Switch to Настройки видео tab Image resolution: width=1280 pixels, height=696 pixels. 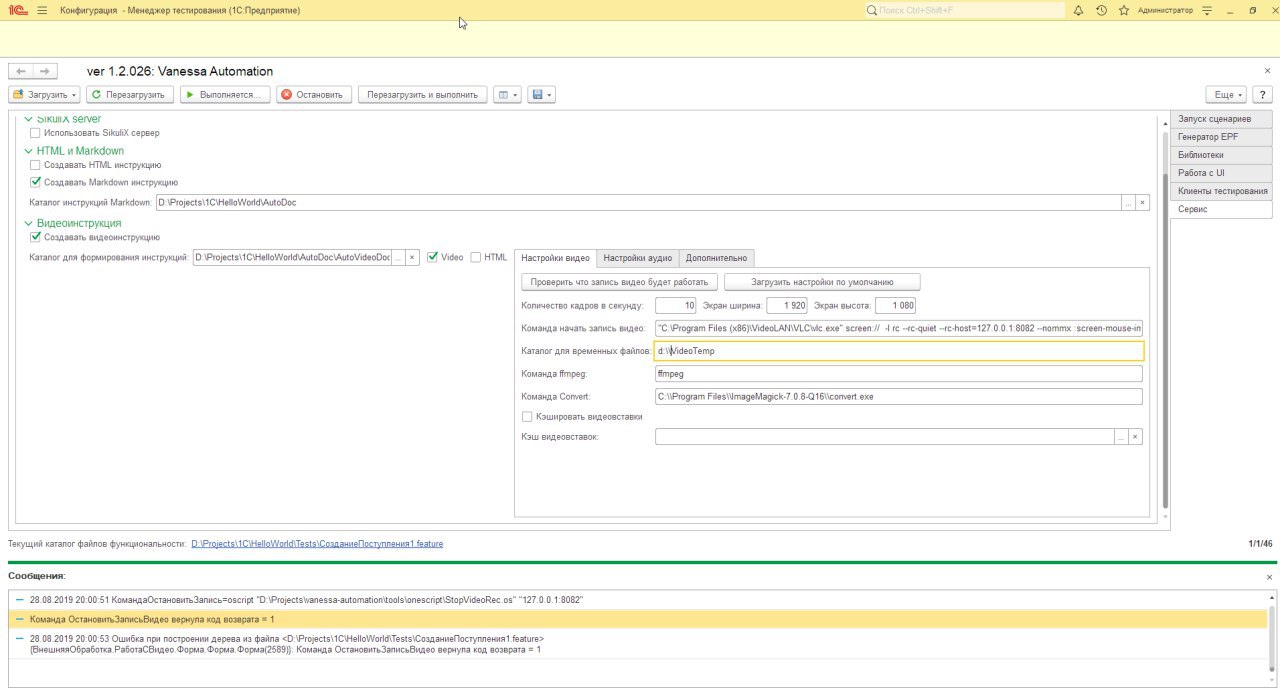tap(555, 258)
